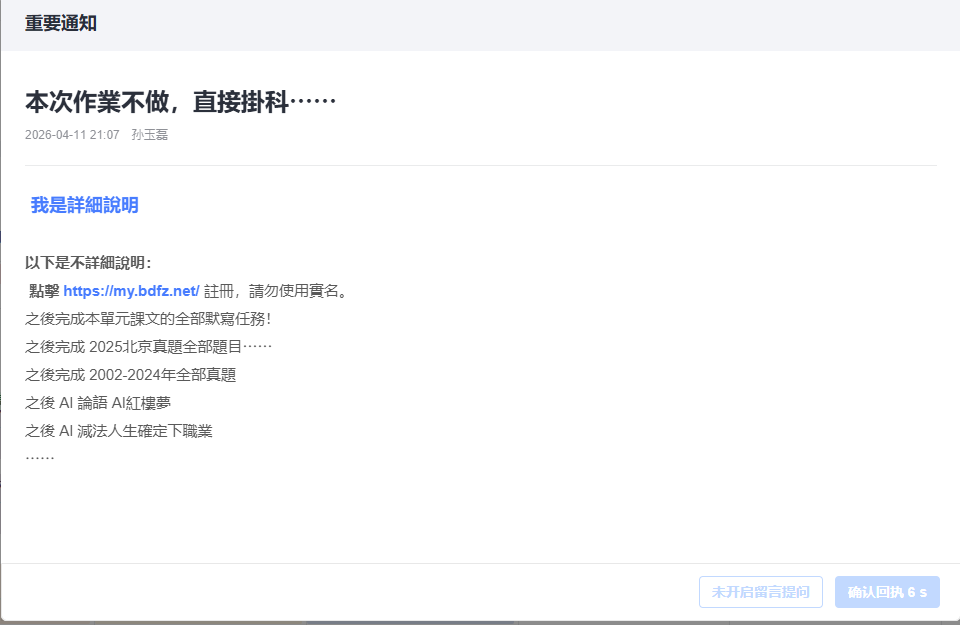
Task: Open the https://my.bdfz.net/ link
Action: [131, 291]
